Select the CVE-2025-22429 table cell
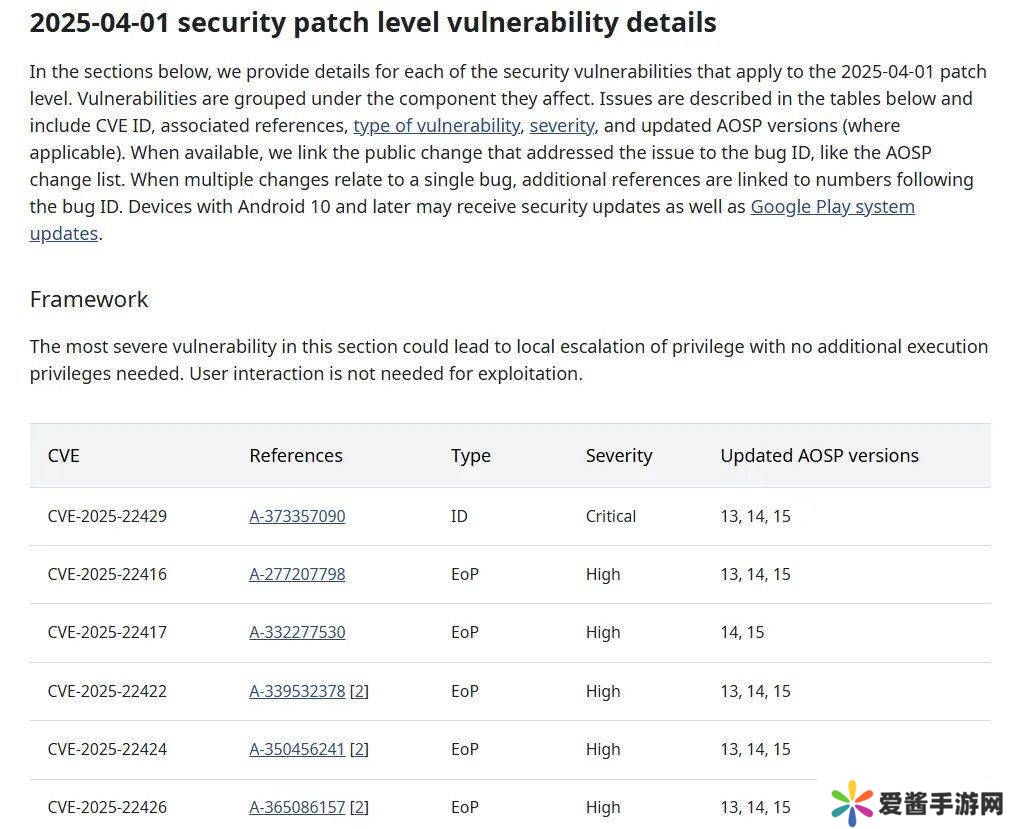This screenshot has width=1017, height=829. (x=107, y=517)
